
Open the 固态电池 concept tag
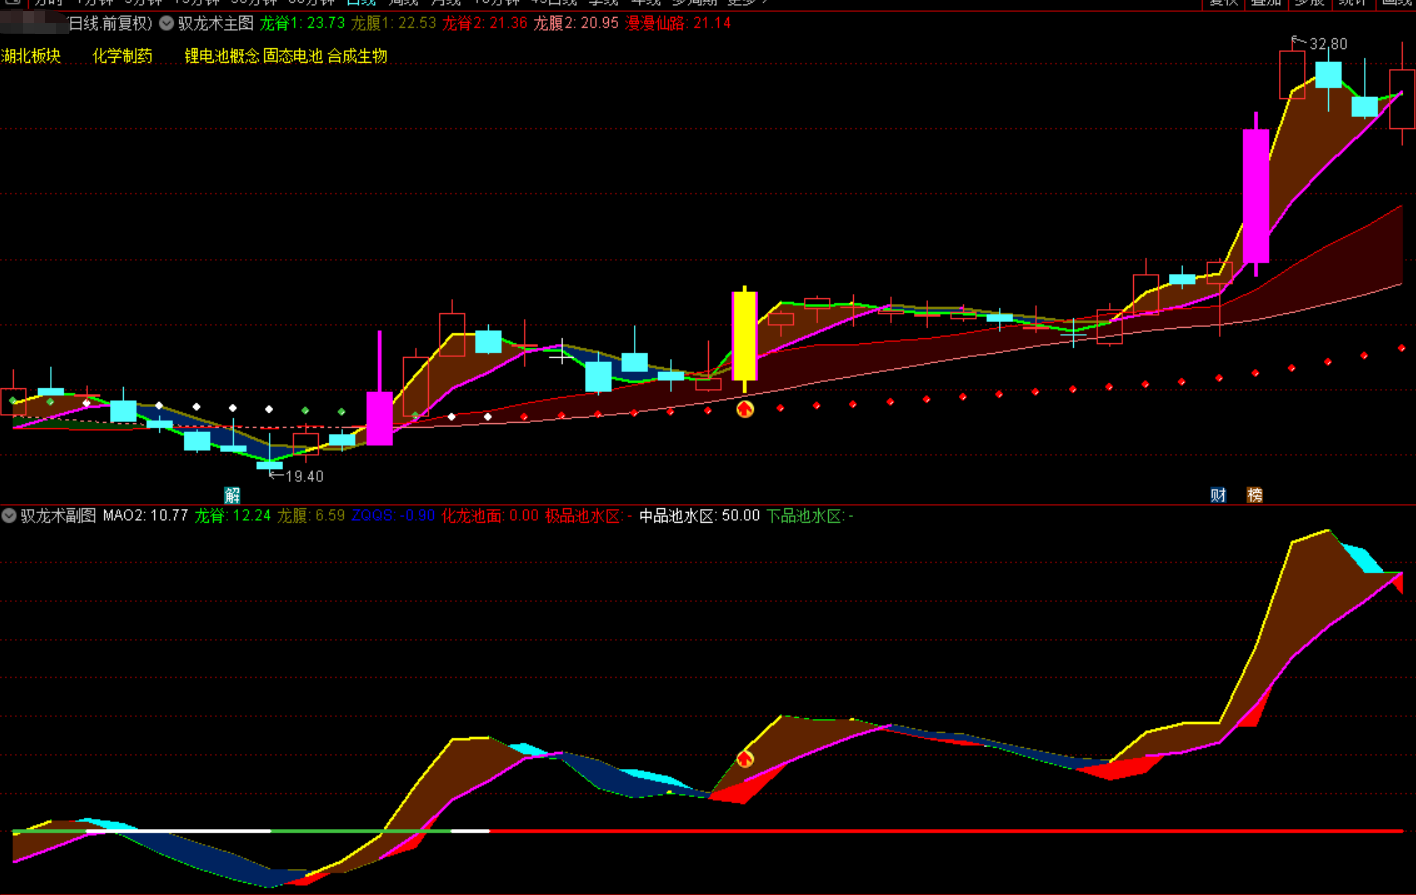pos(293,56)
